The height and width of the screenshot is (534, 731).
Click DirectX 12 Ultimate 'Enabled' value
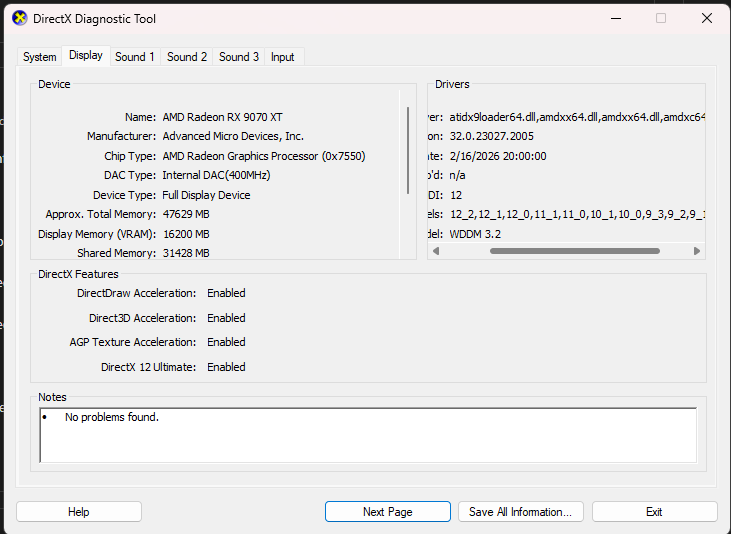click(226, 367)
